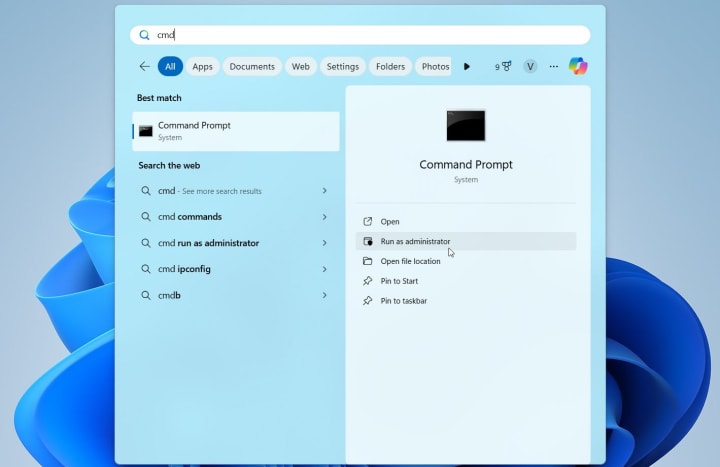Expand the 'cmd run as administrator' chevron
Viewport: 720px width, 467px height.
pyautogui.click(x=325, y=243)
